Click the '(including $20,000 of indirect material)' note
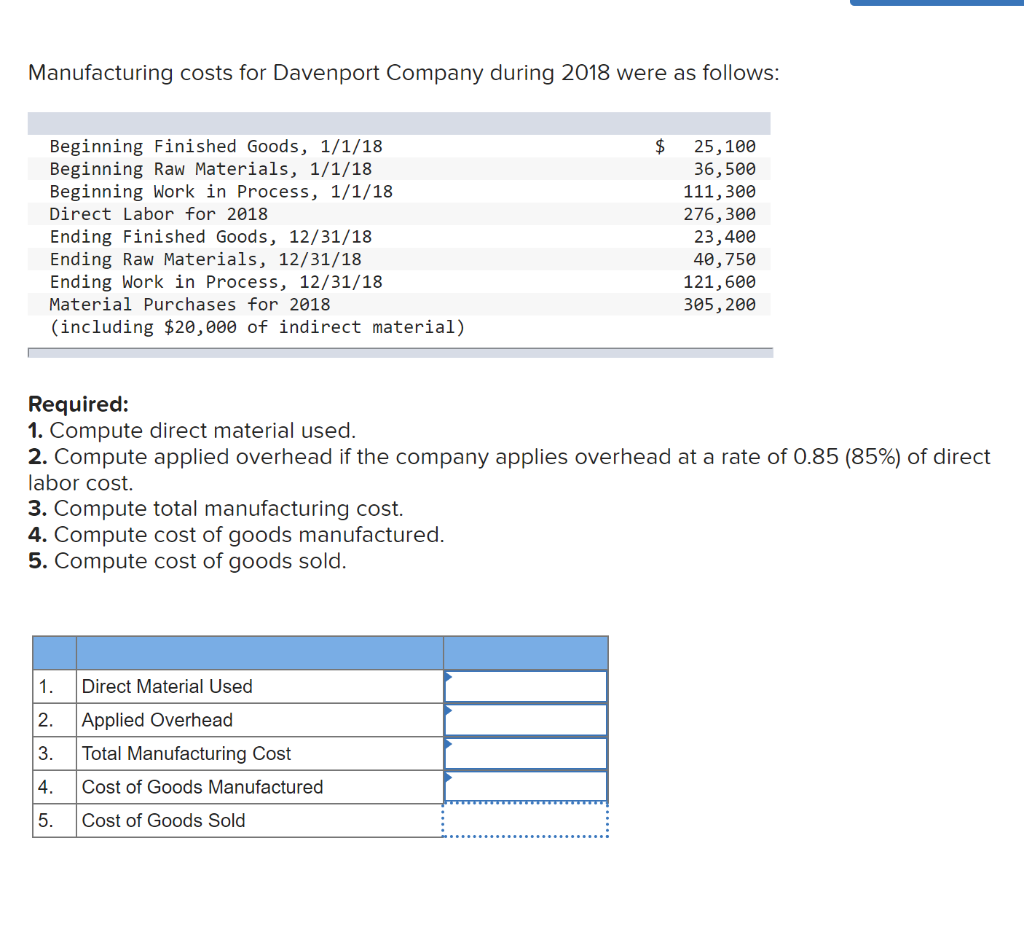Viewport: 1024px width, 940px height. coord(257,327)
